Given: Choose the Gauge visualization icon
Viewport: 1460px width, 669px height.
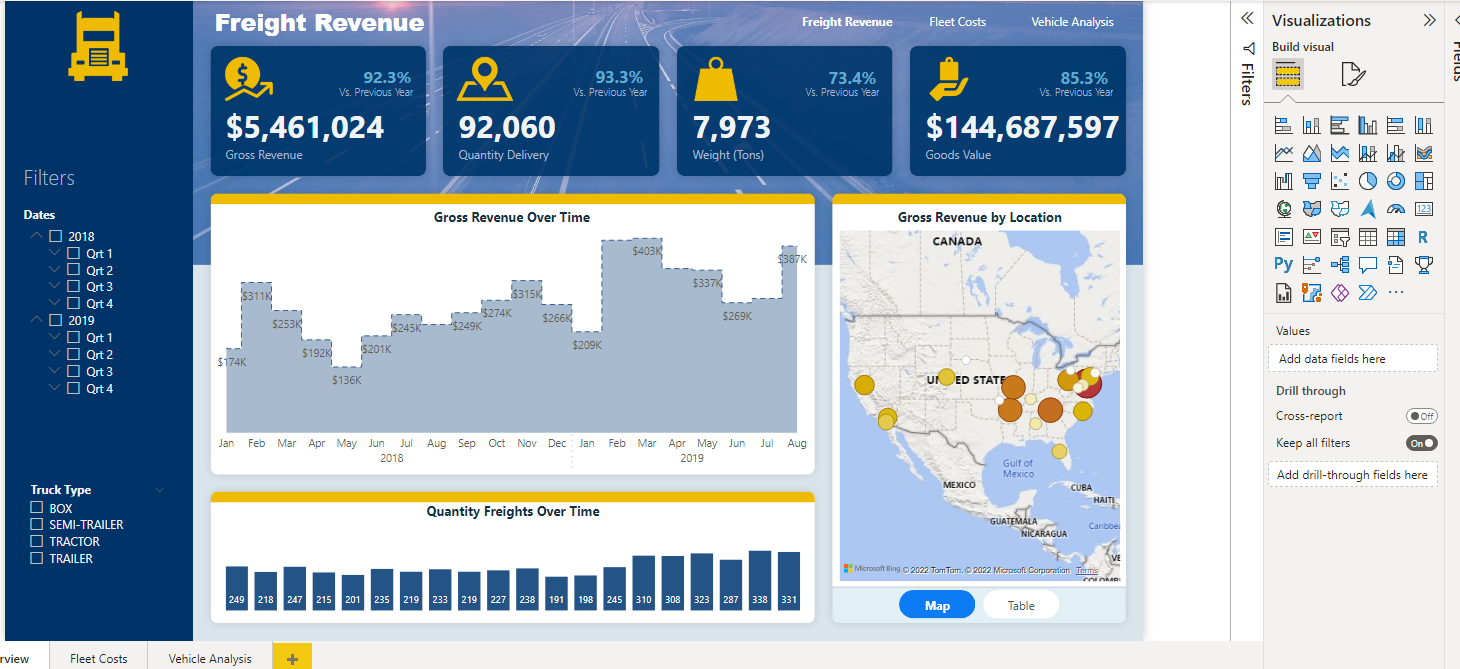Looking at the screenshot, I should (x=1395, y=208).
